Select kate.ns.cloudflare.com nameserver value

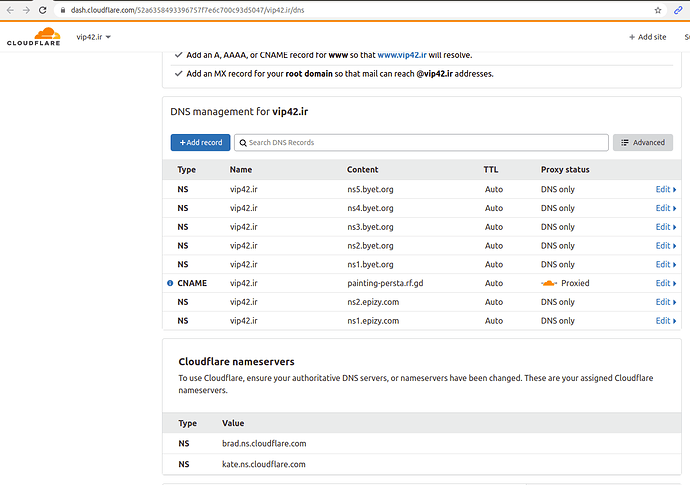click(264, 464)
